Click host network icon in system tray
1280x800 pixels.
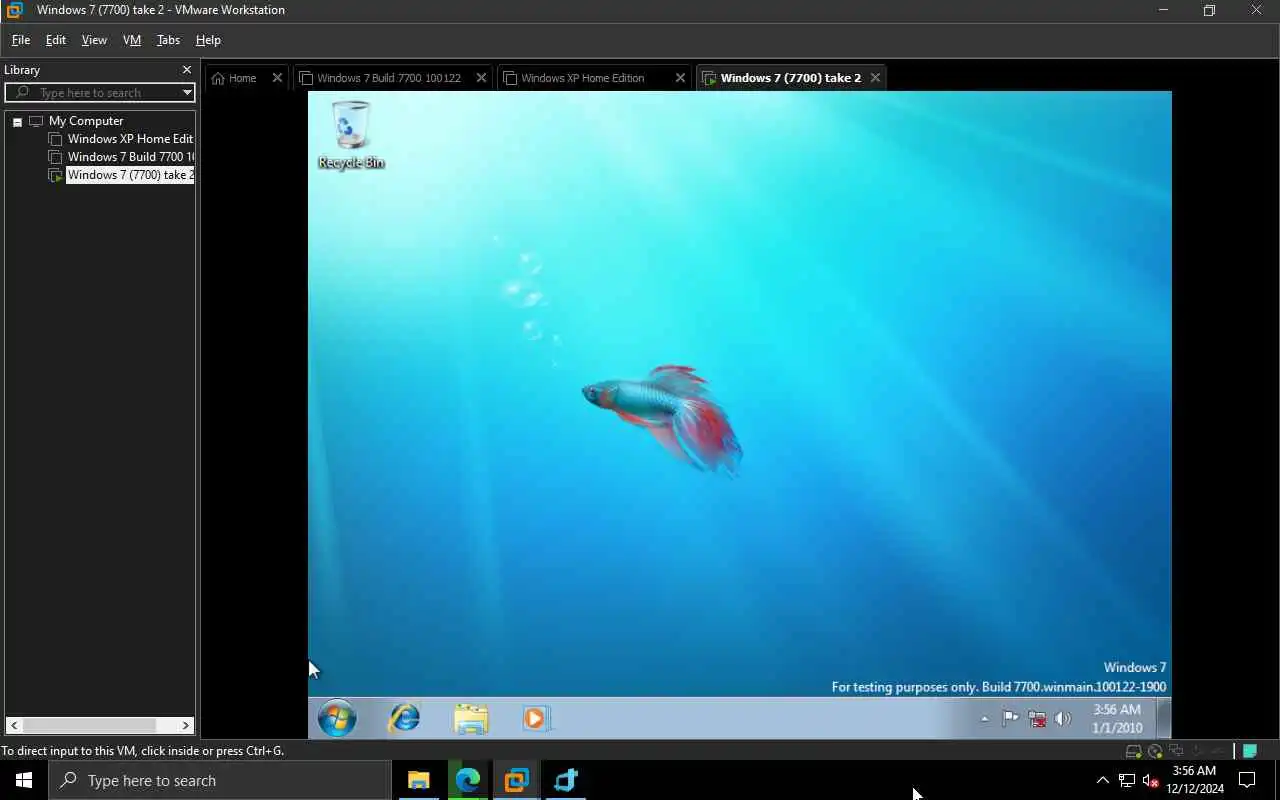1127,780
